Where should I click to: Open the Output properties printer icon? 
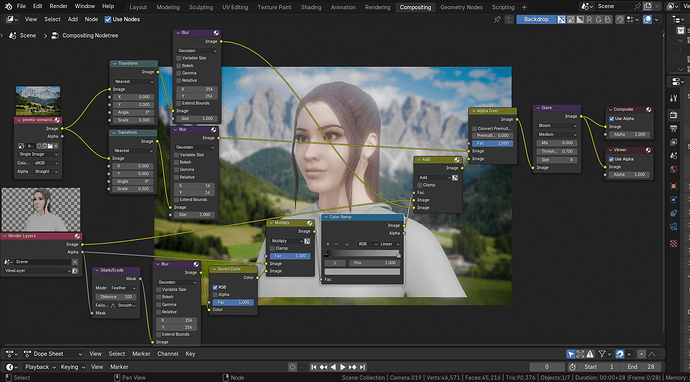pos(673,129)
